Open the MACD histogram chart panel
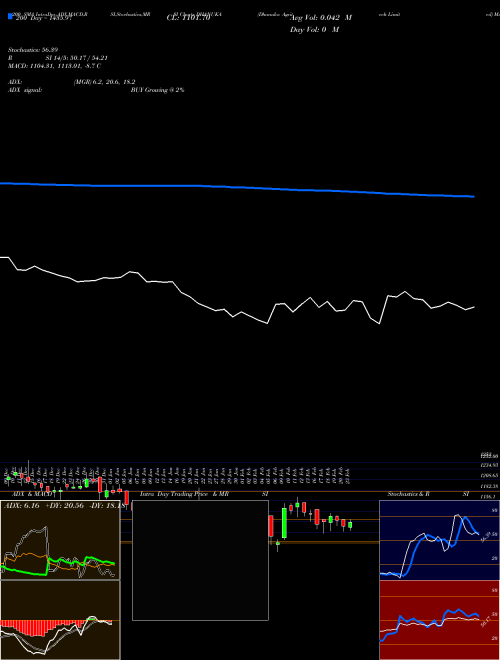500x660 pixels. [x=60, y=620]
